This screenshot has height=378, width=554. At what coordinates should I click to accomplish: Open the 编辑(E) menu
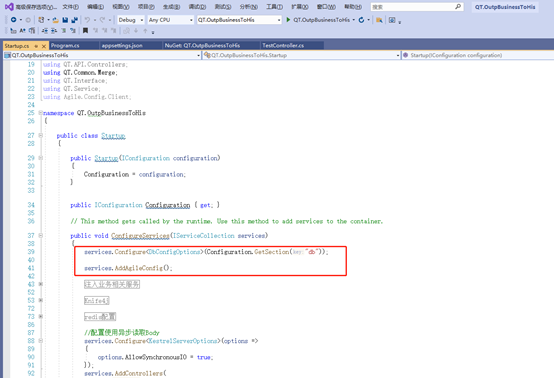(x=95, y=7)
